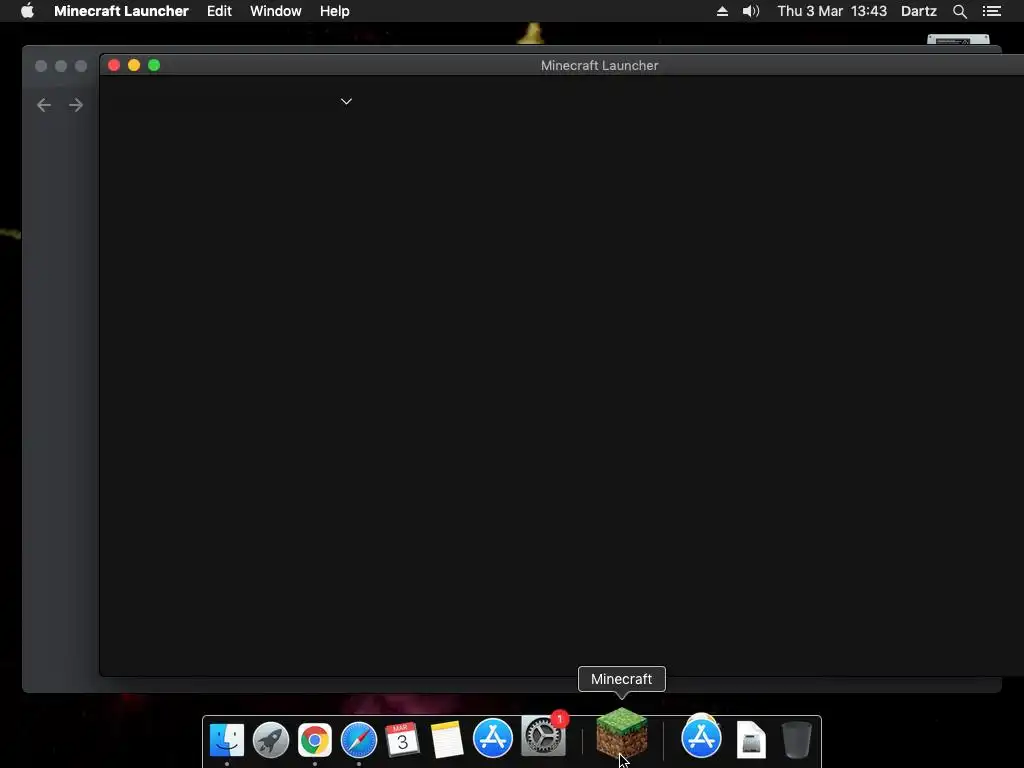Open System Preferences gear with badge
The height and width of the screenshot is (768, 1024).
click(x=543, y=736)
